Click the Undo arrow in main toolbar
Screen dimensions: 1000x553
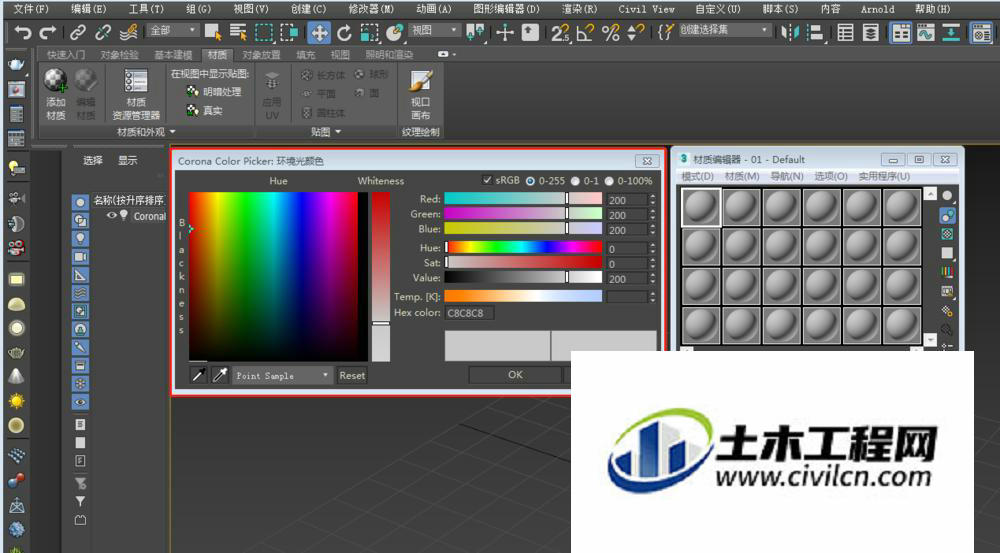pyautogui.click(x=22, y=32)
